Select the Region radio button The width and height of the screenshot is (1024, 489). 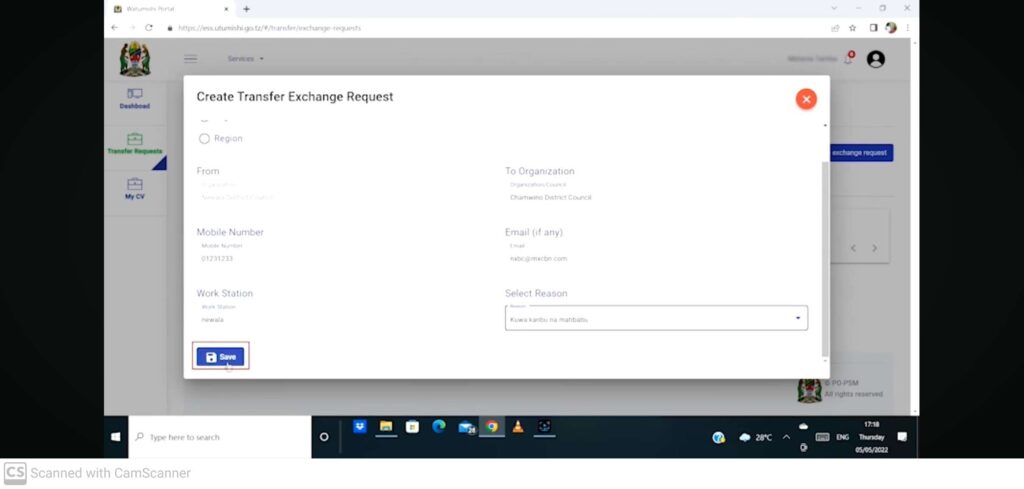pyautogui.click(x=205, y=139)
